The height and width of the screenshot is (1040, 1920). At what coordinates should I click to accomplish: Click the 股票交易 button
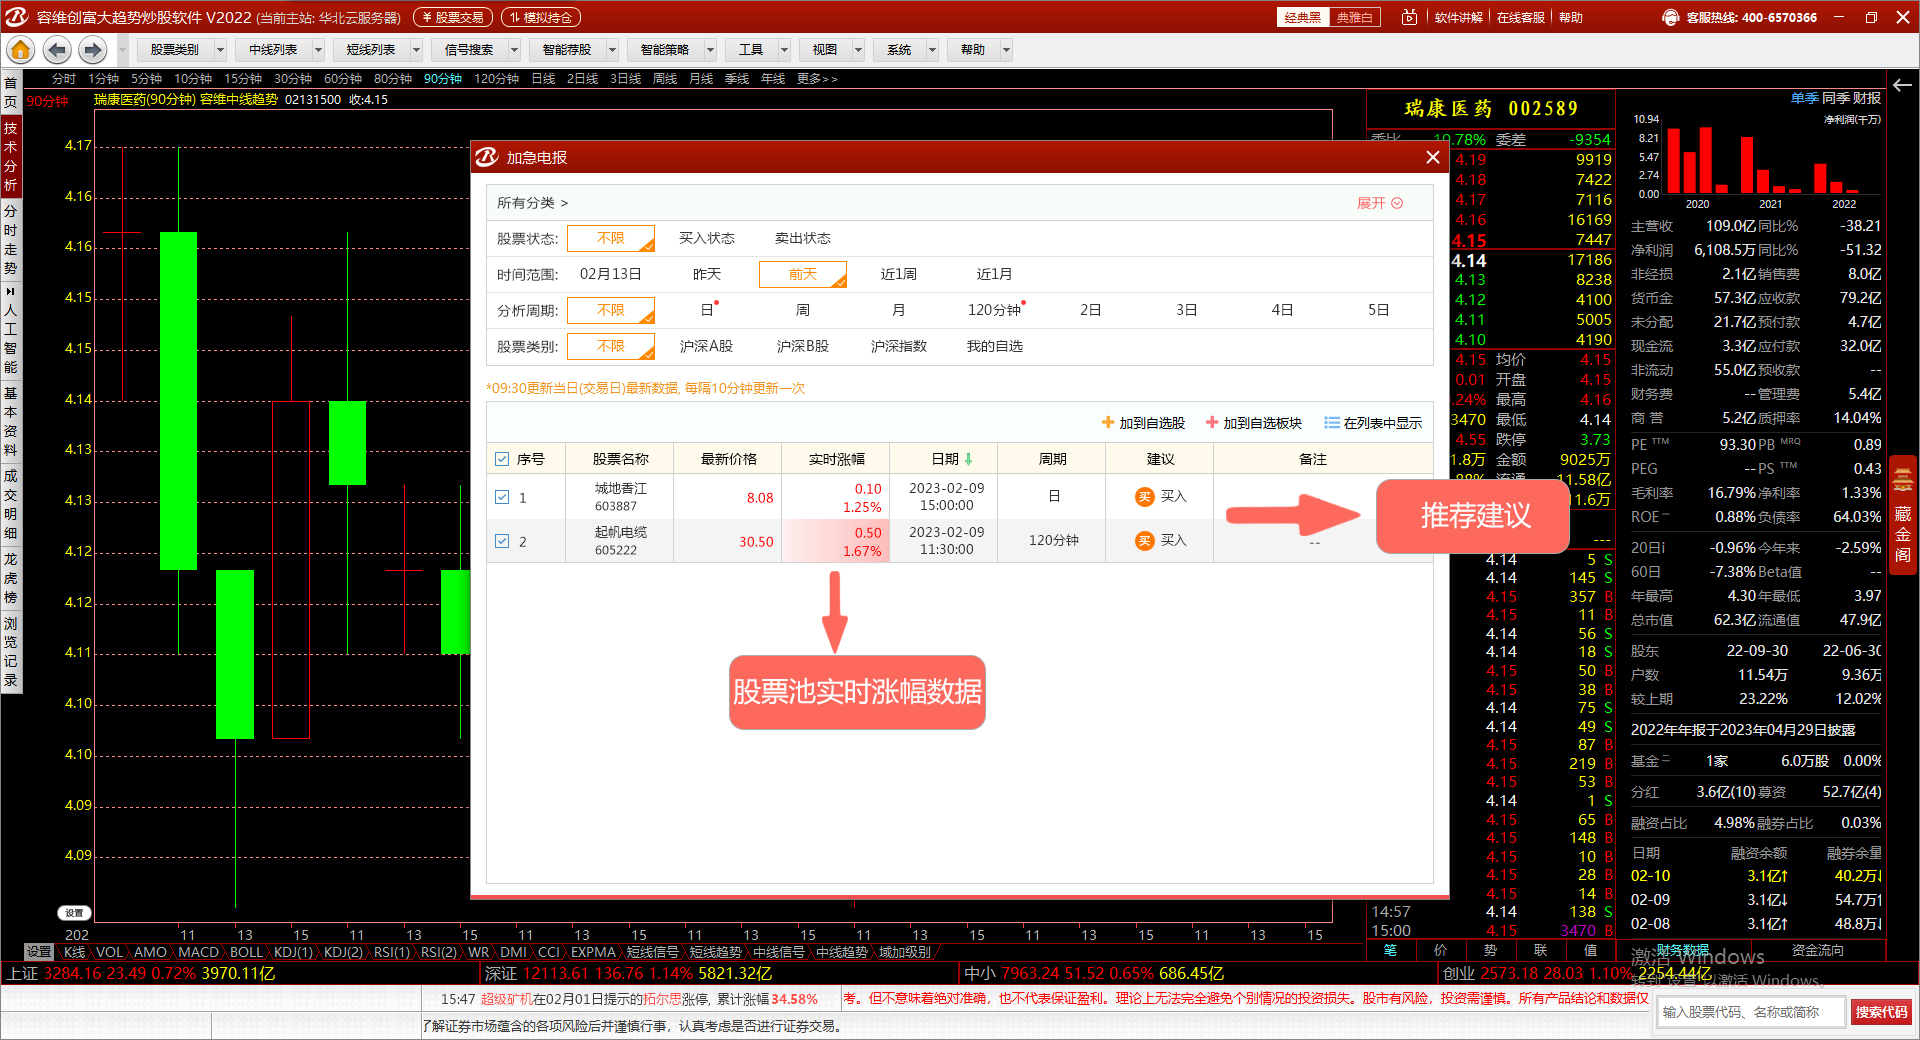[453, 17]
